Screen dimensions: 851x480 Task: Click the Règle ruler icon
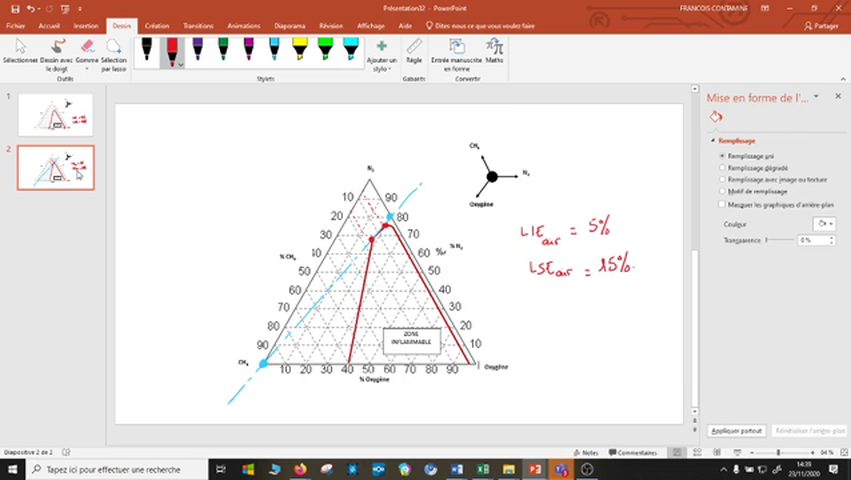tap(414, 48)
